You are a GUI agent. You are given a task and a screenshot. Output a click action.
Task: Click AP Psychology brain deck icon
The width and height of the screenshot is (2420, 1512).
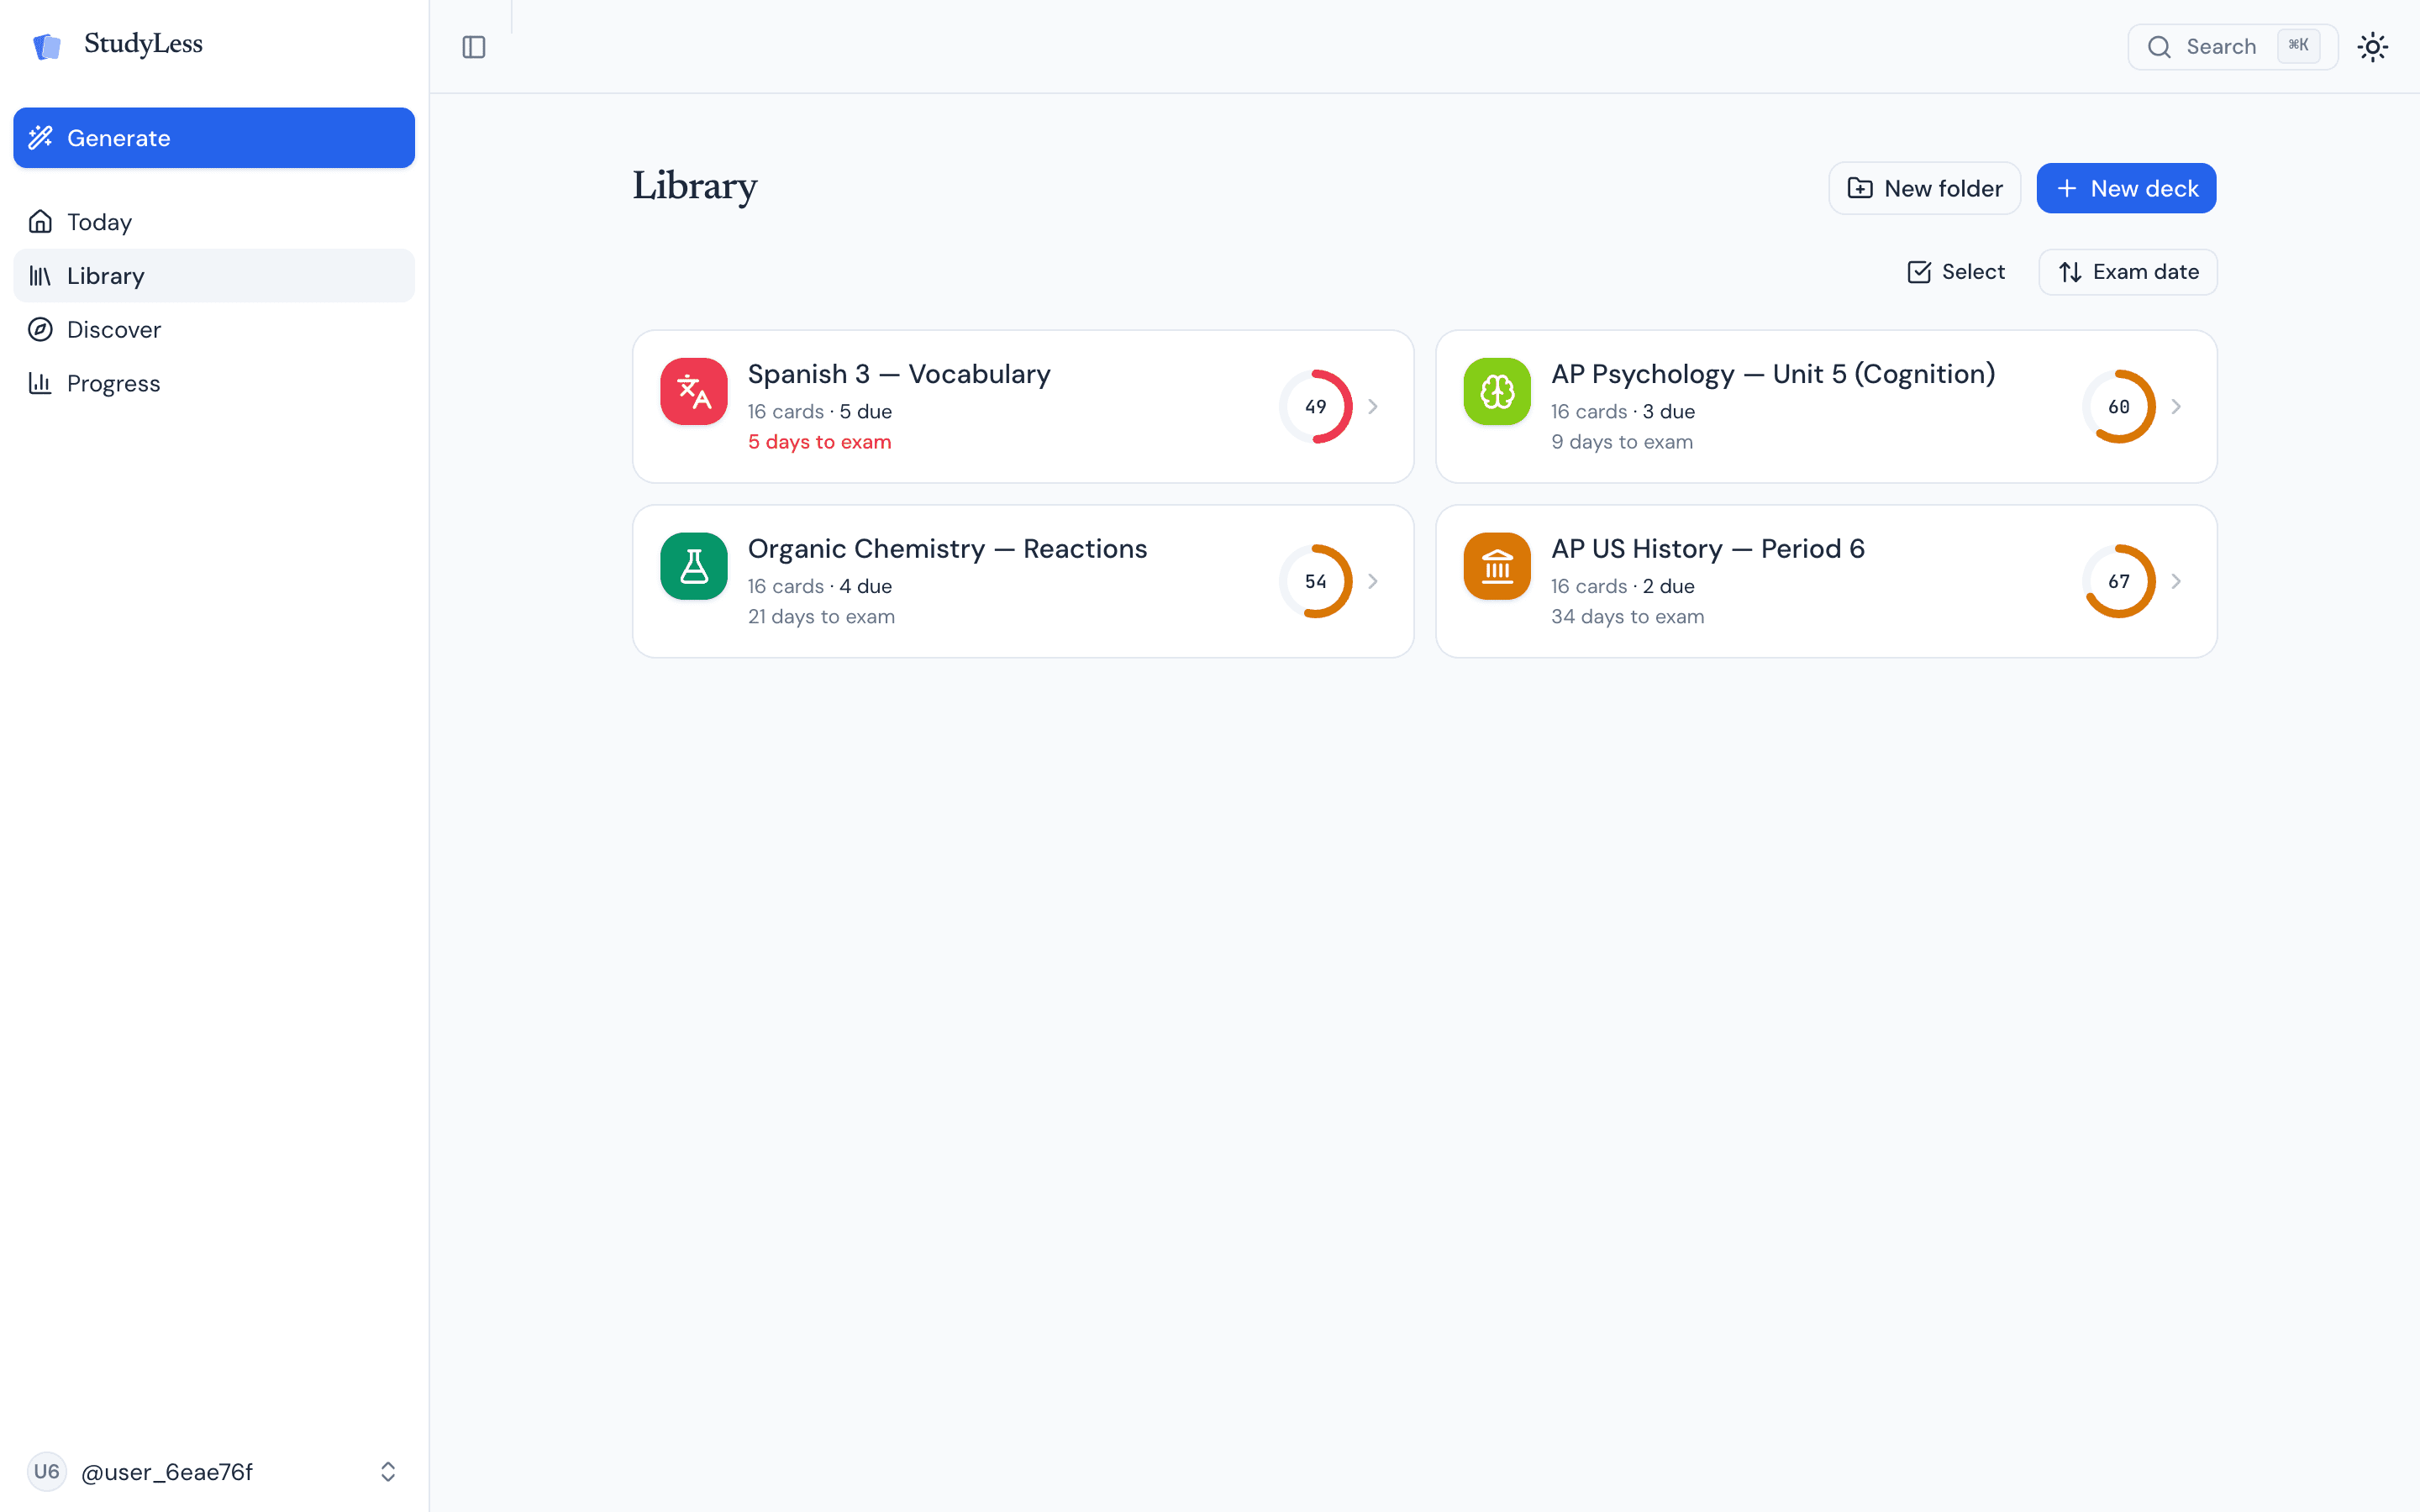coord(1497,392)
